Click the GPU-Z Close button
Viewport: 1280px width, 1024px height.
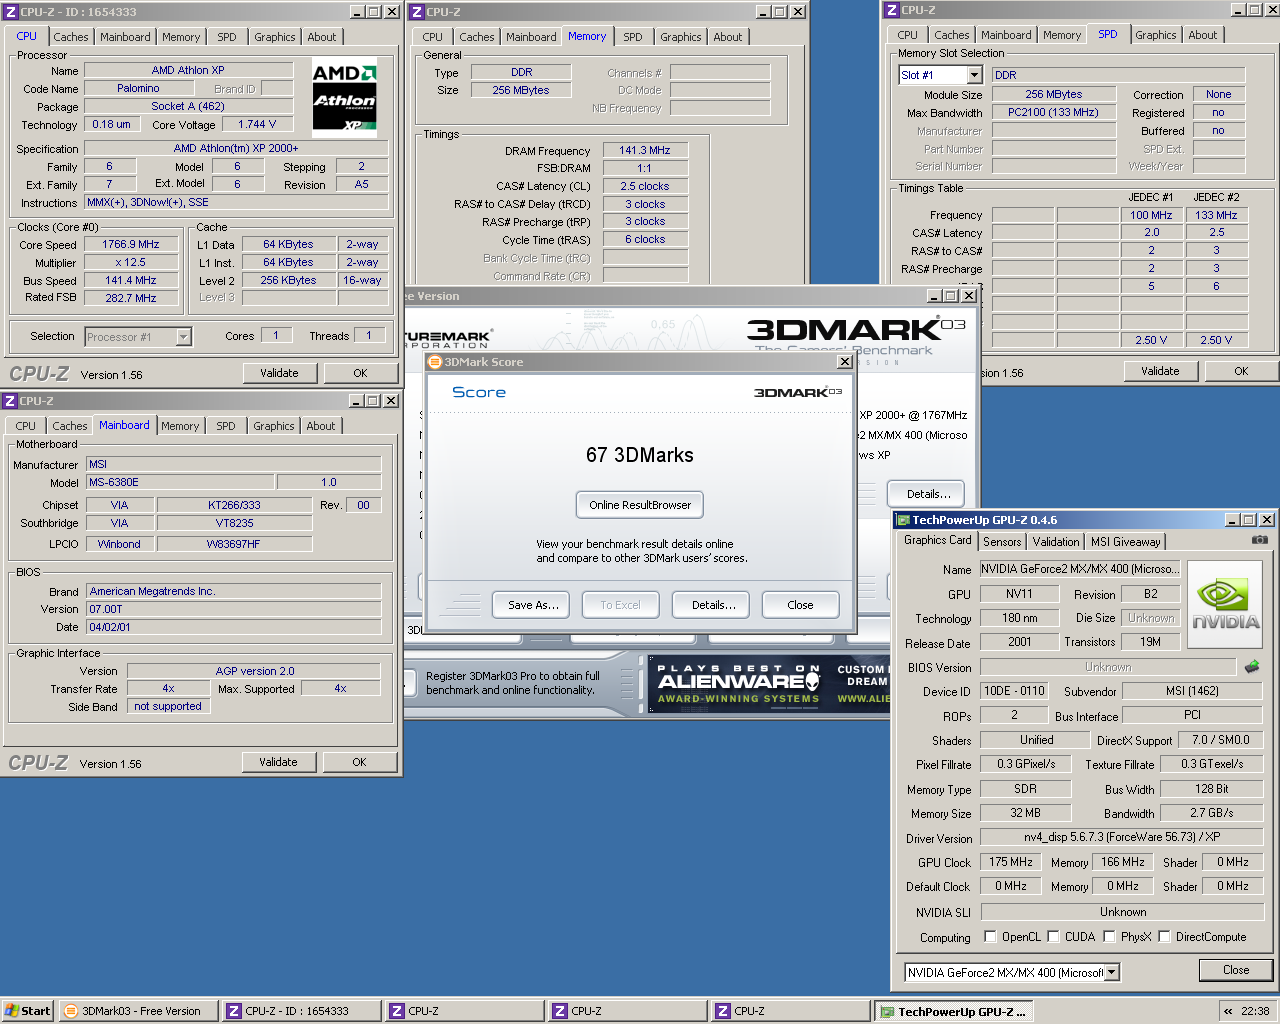pos(1236,970)
